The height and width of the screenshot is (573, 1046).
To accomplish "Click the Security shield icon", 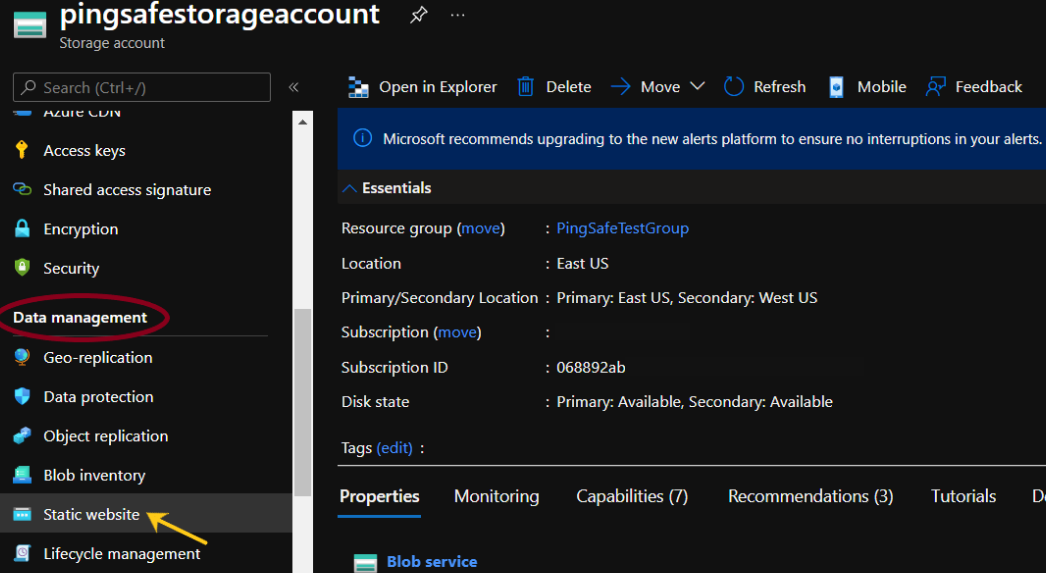I will (x=22, y=268).
